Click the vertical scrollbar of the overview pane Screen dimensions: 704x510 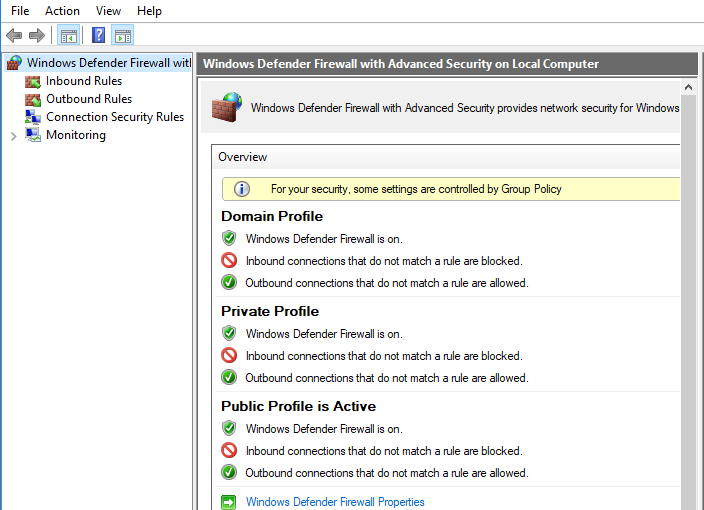[x=688, y=300]
